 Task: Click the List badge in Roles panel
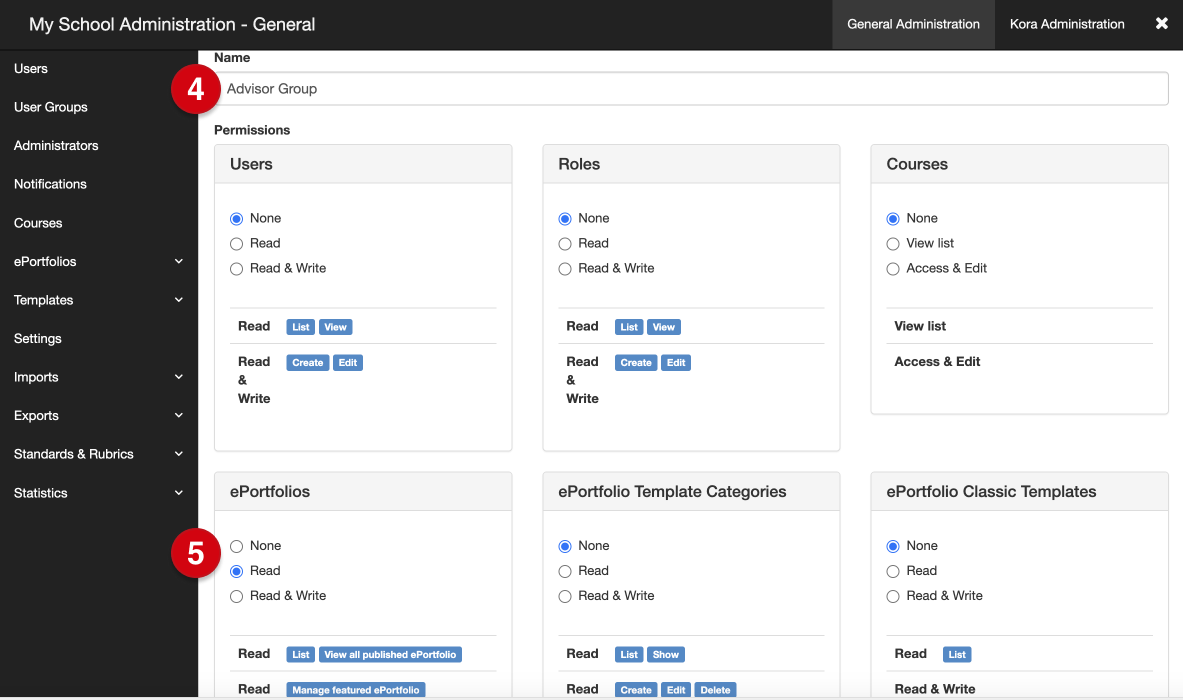point(628,327)
